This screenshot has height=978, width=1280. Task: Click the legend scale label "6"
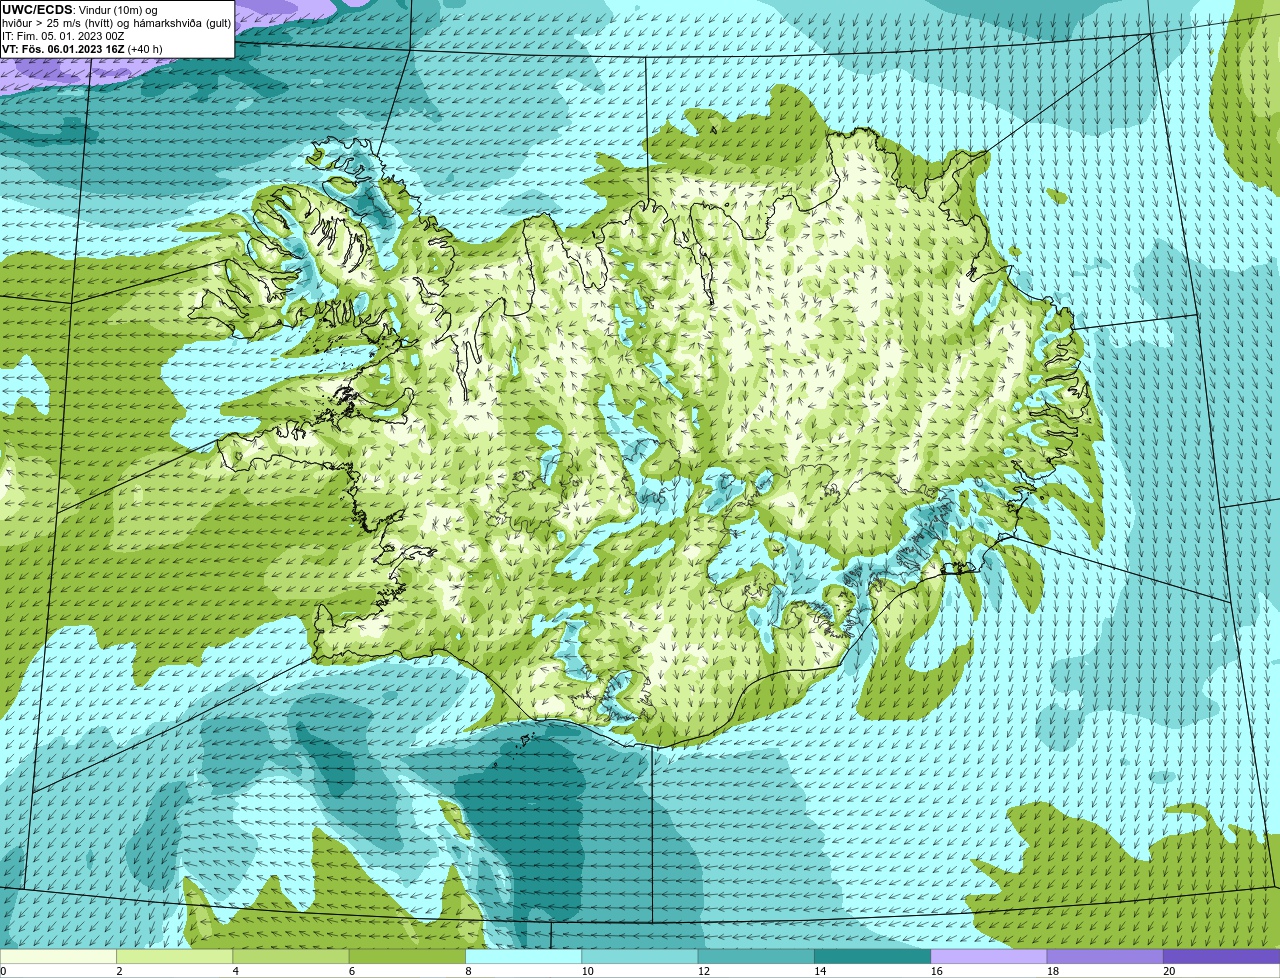coord(351,971)
